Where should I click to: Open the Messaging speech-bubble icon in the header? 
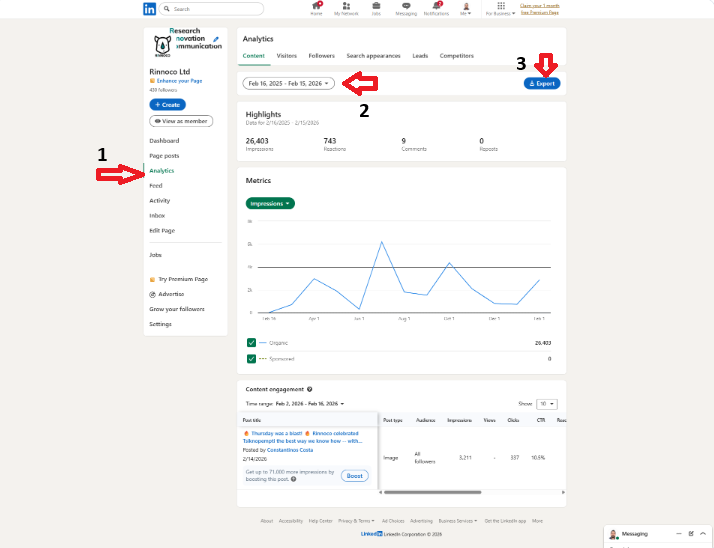406,6
